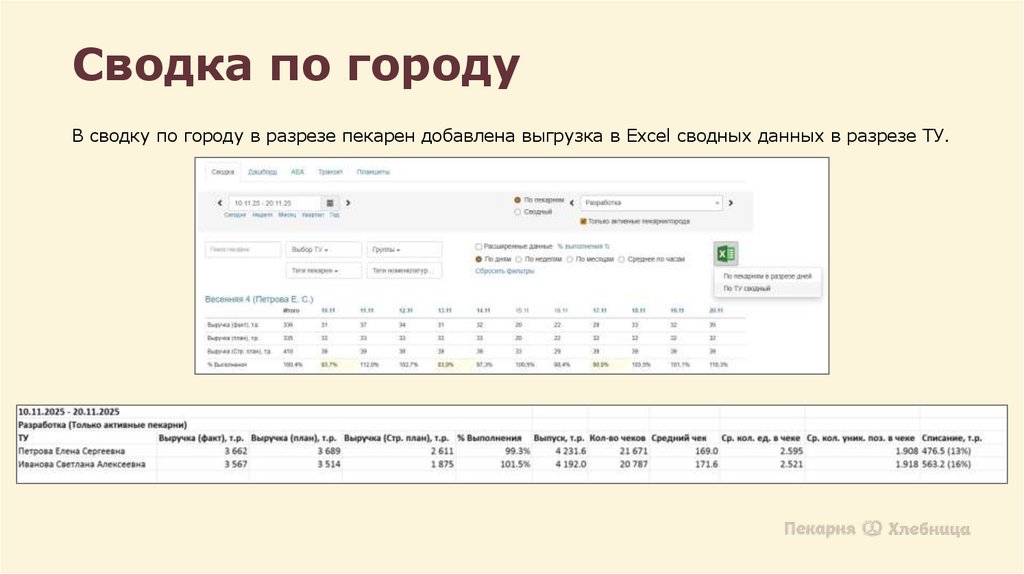Open the Excel export icon

click(x=726, y=253)
